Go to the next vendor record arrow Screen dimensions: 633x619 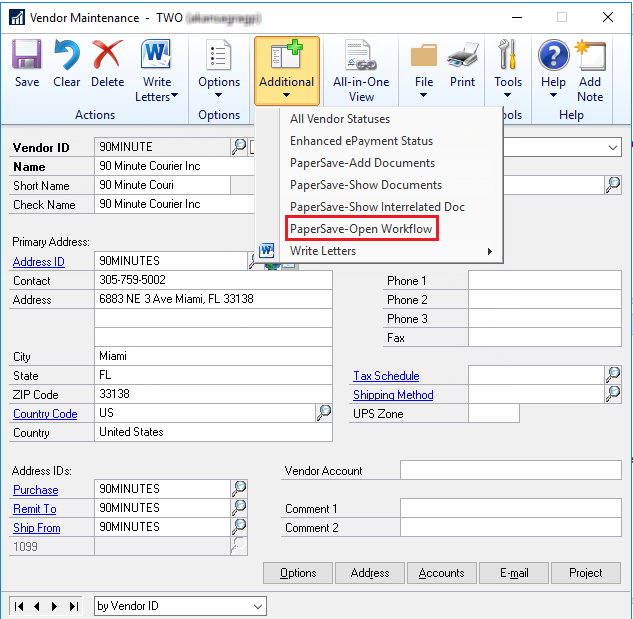[55, 606]
